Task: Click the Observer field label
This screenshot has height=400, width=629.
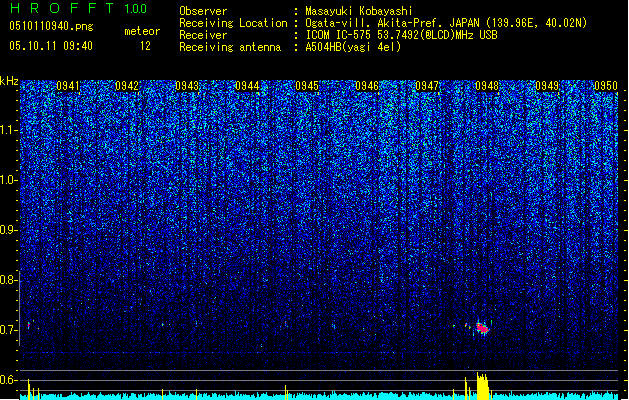Action: (x=203, y=11)
